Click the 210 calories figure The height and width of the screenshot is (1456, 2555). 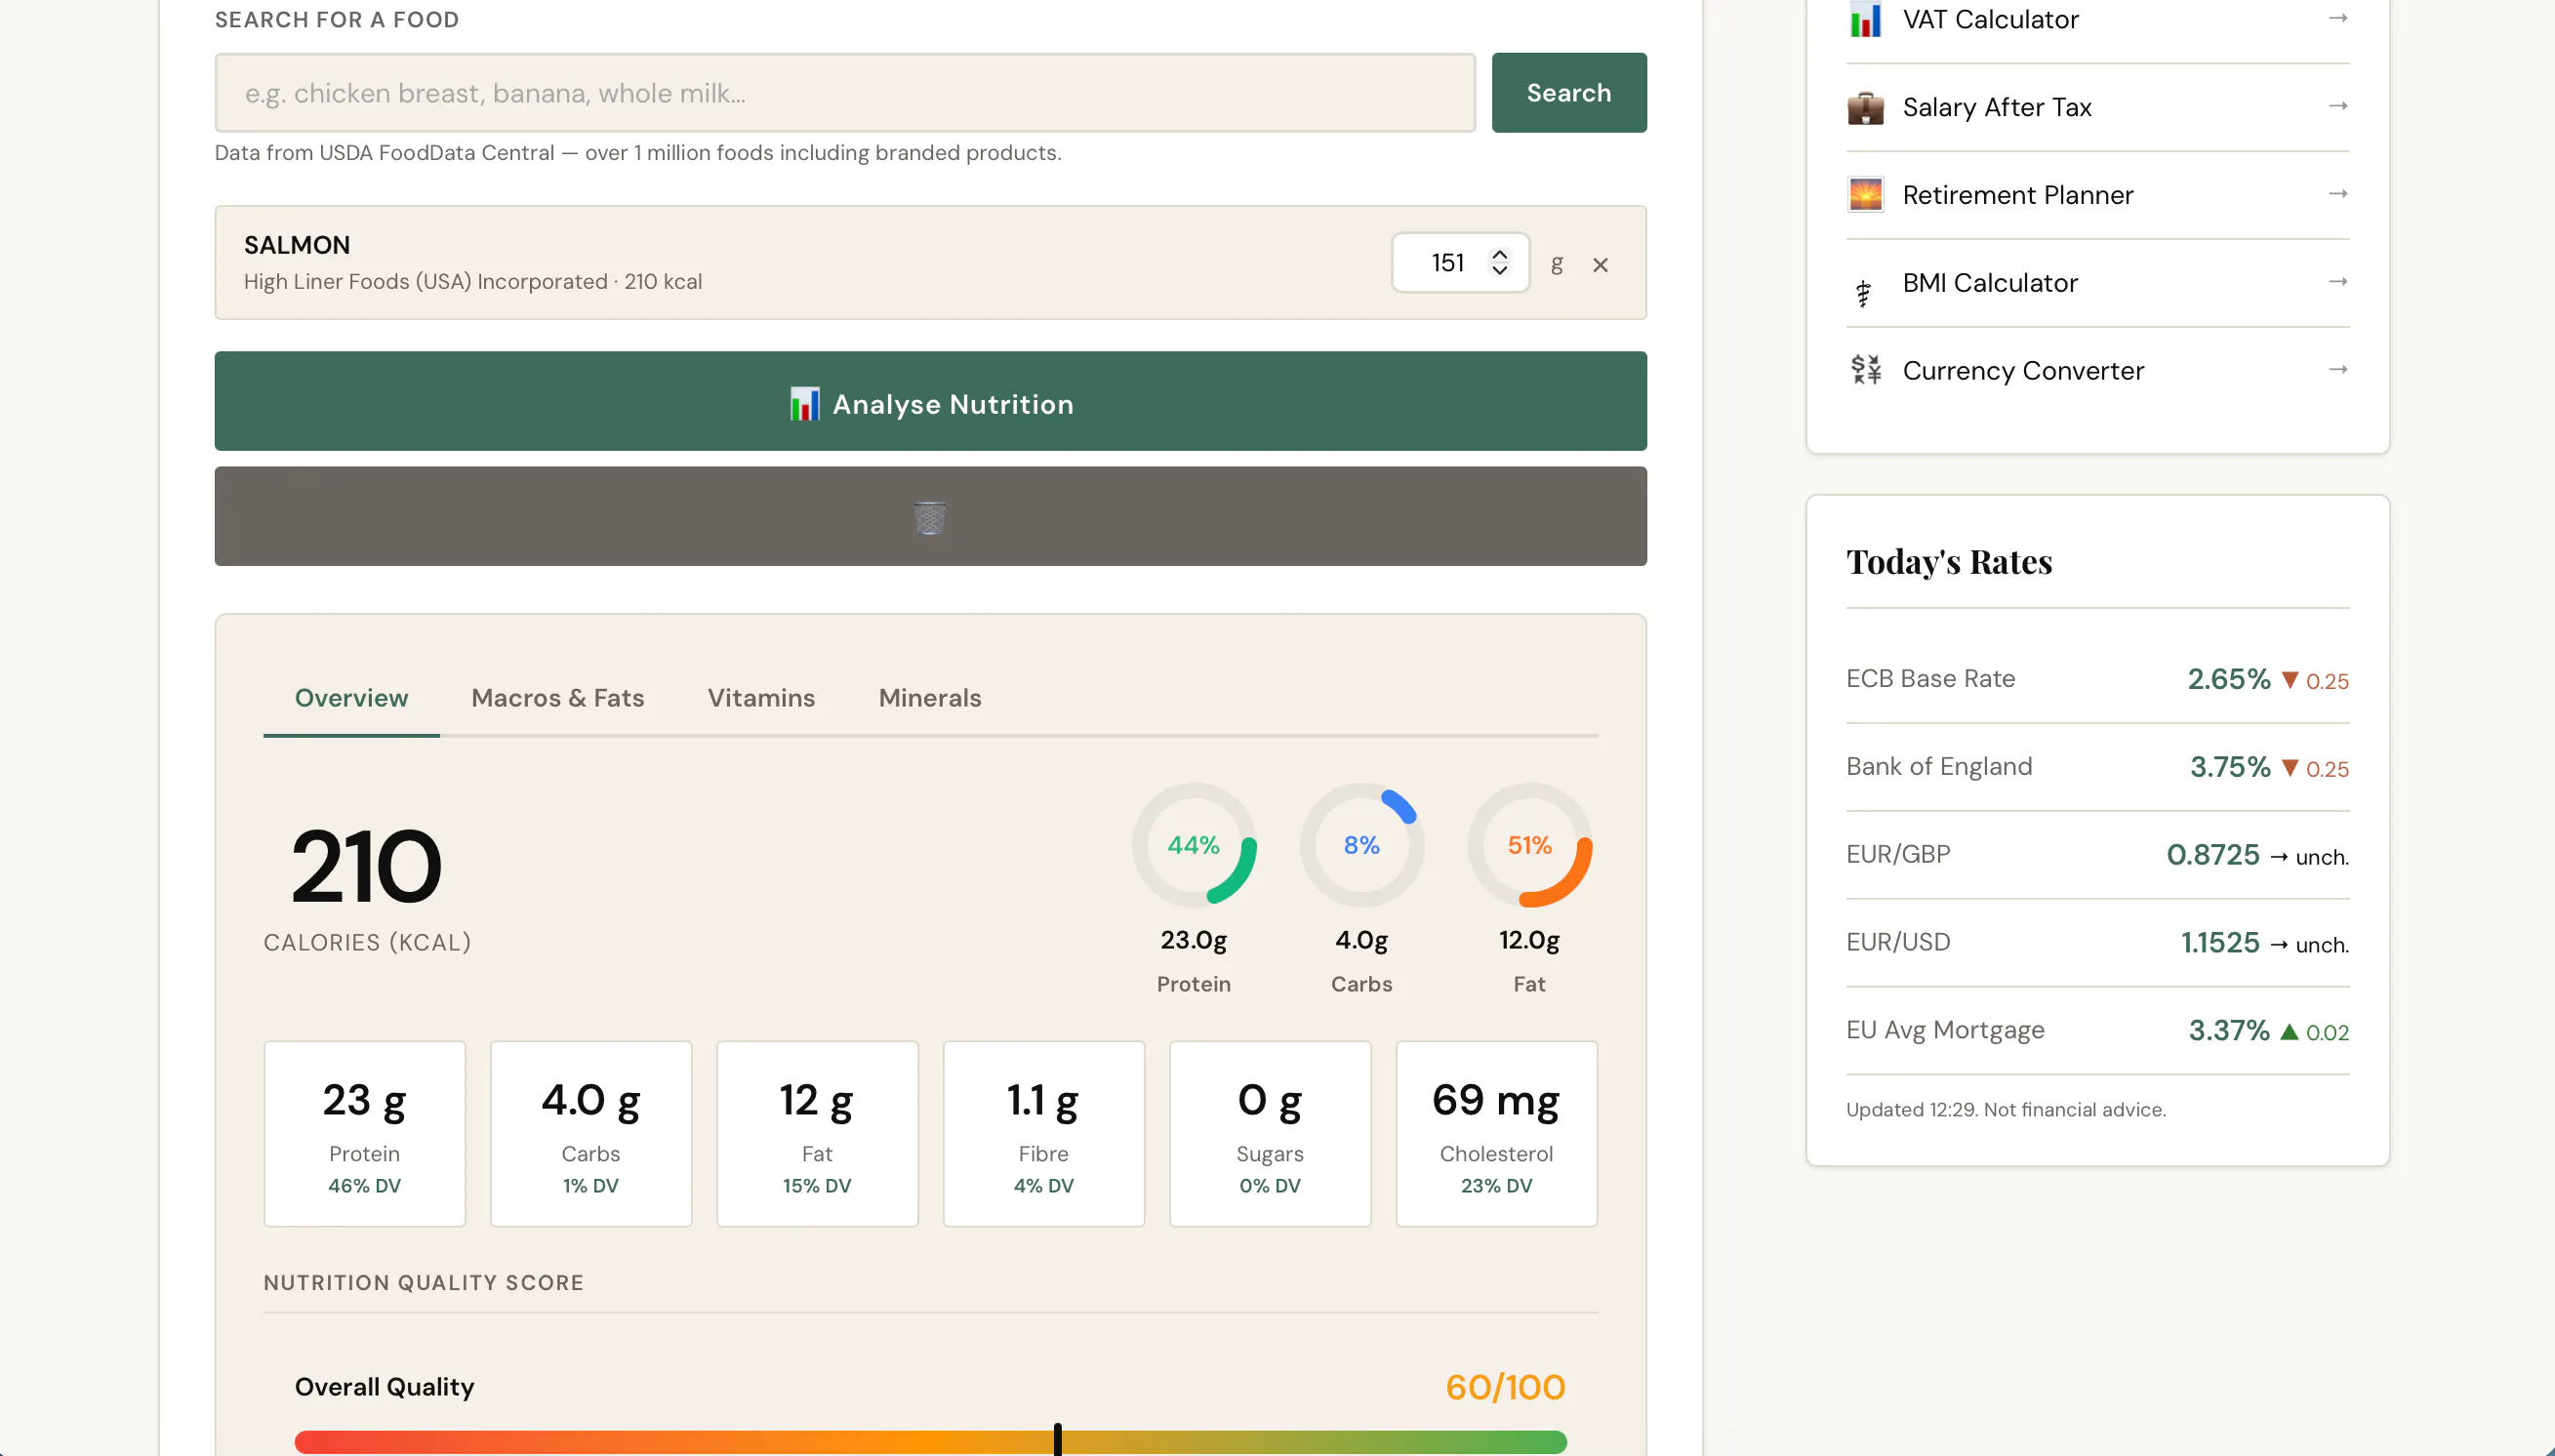click(366, 866)
